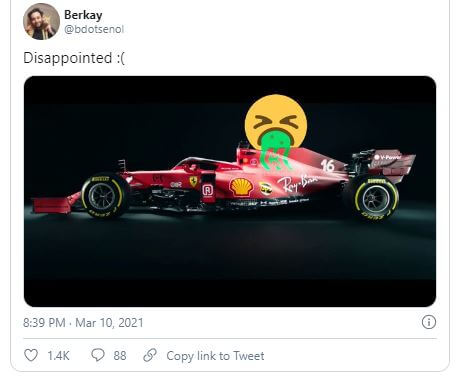Screen dimensions: 462x378
Task: Like the tweet with the heart icon
Action: (31, 355)
